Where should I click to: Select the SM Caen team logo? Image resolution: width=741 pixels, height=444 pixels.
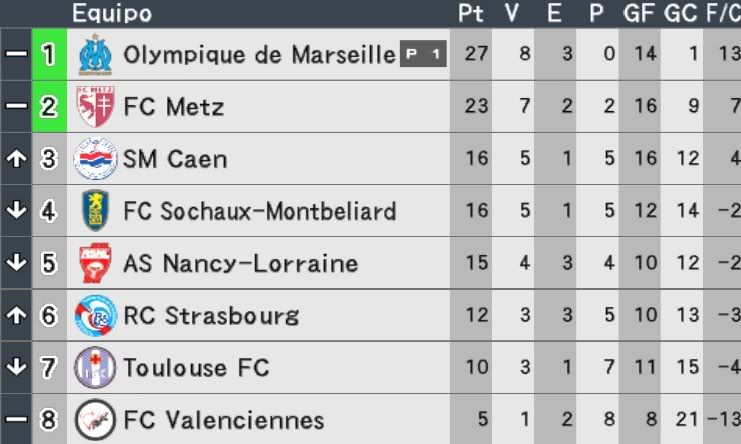pos(95,159)
